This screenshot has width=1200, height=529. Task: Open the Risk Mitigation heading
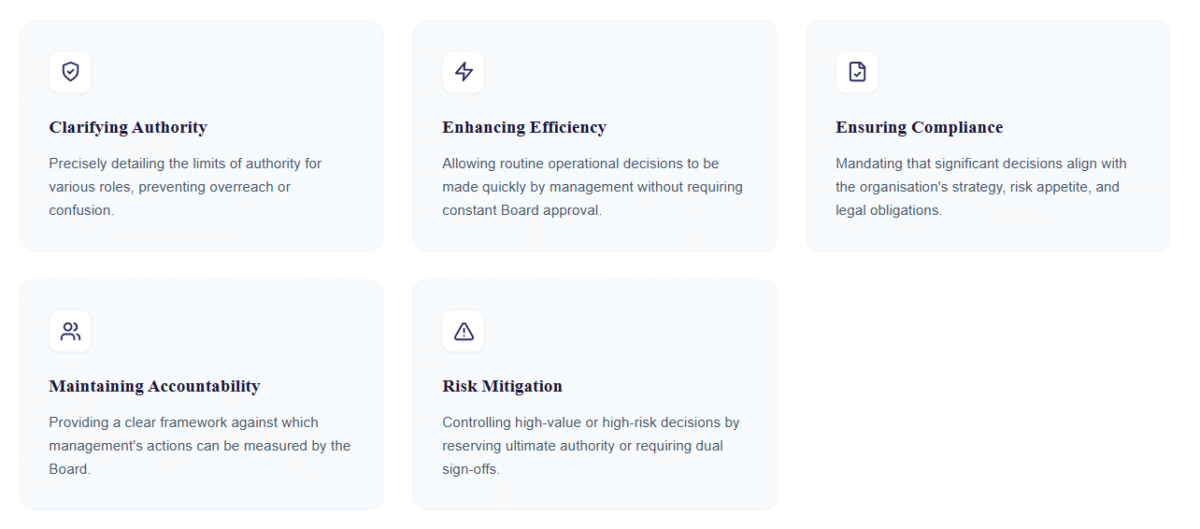click(x=502, y=386)
